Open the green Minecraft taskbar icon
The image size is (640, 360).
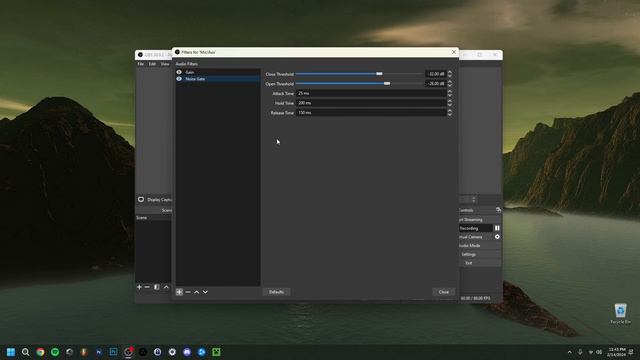tap(216, 352)
